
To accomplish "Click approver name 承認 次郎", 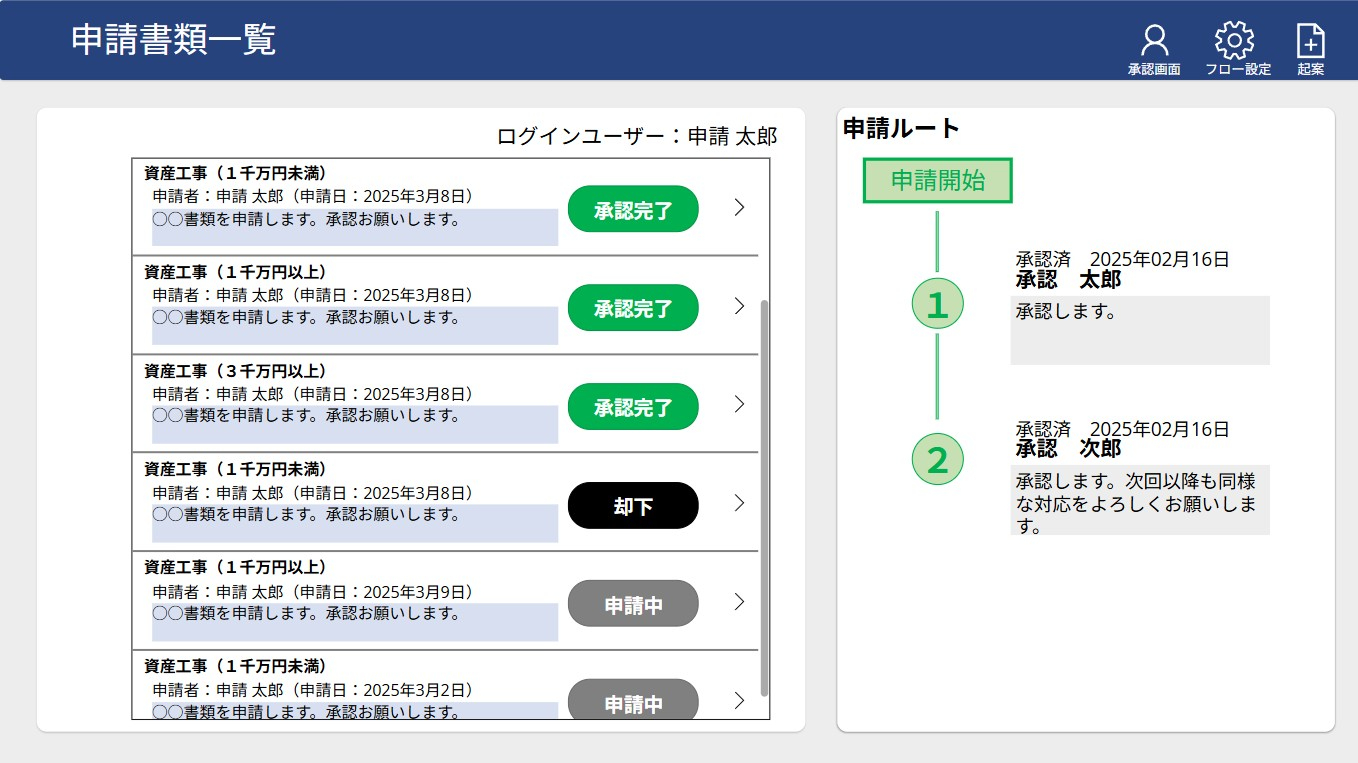I will click(1068, 448).
